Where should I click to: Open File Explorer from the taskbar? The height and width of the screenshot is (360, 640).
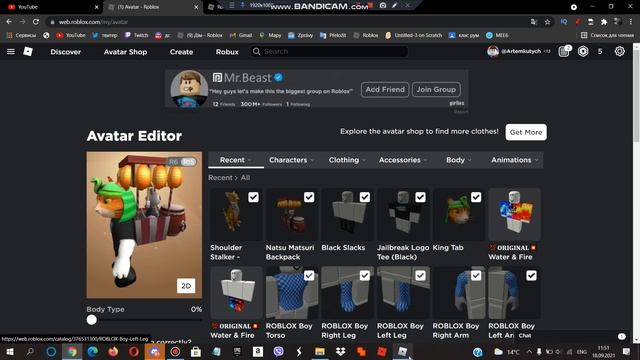[x=320, y=351]
